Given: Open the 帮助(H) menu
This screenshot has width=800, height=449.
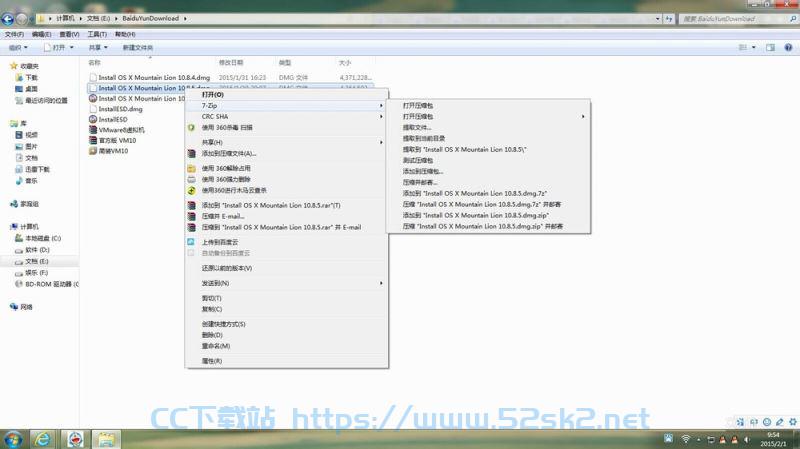Looking at the screenshot, I should tap(125, 34).
